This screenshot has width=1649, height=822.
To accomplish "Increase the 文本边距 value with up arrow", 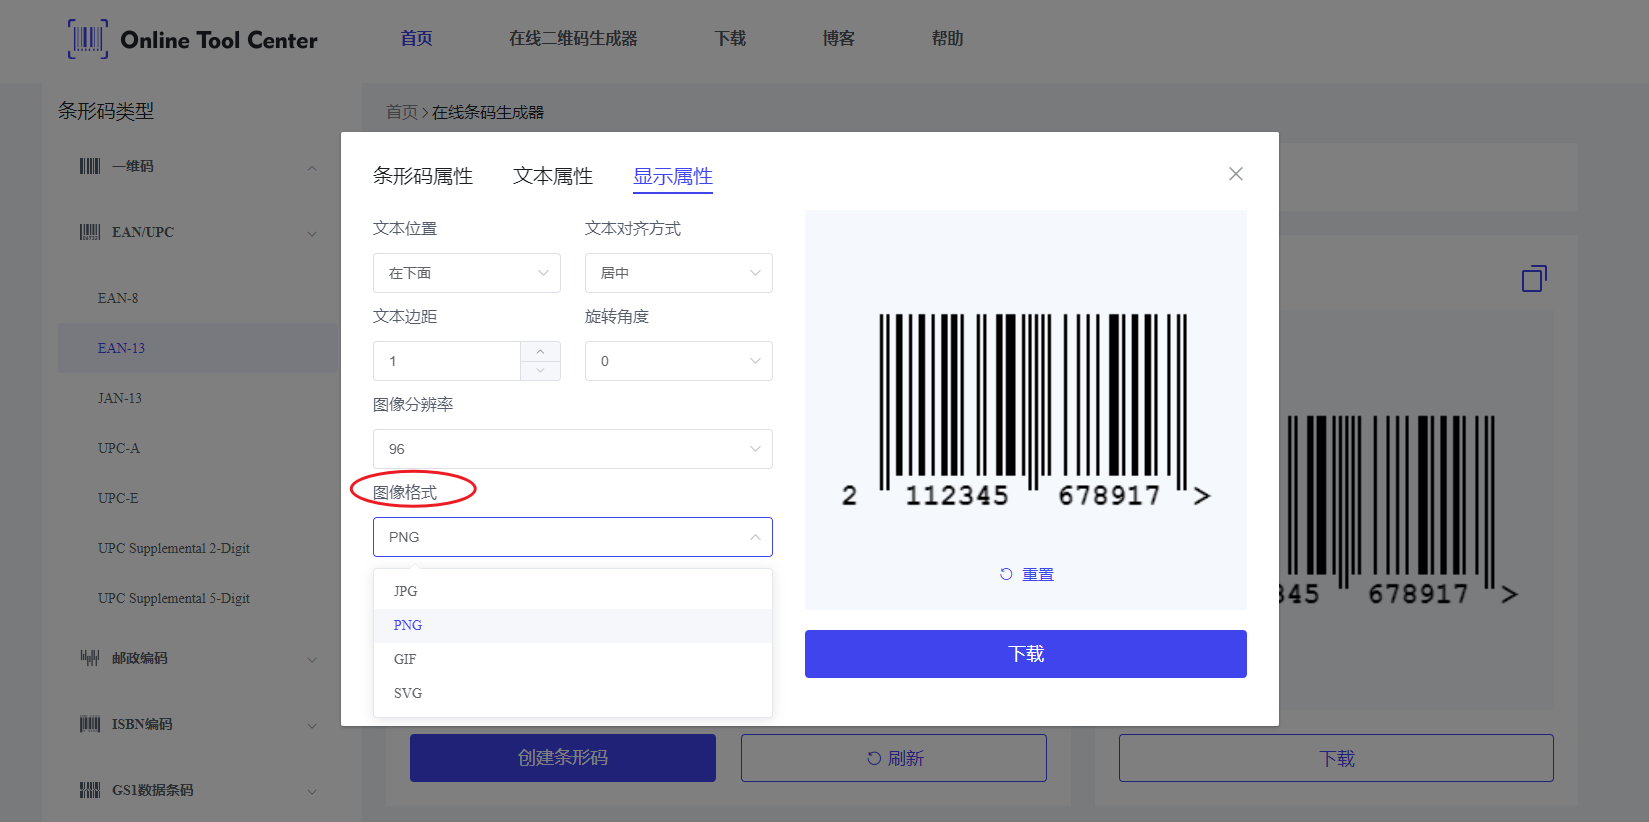I will (540, 351).
